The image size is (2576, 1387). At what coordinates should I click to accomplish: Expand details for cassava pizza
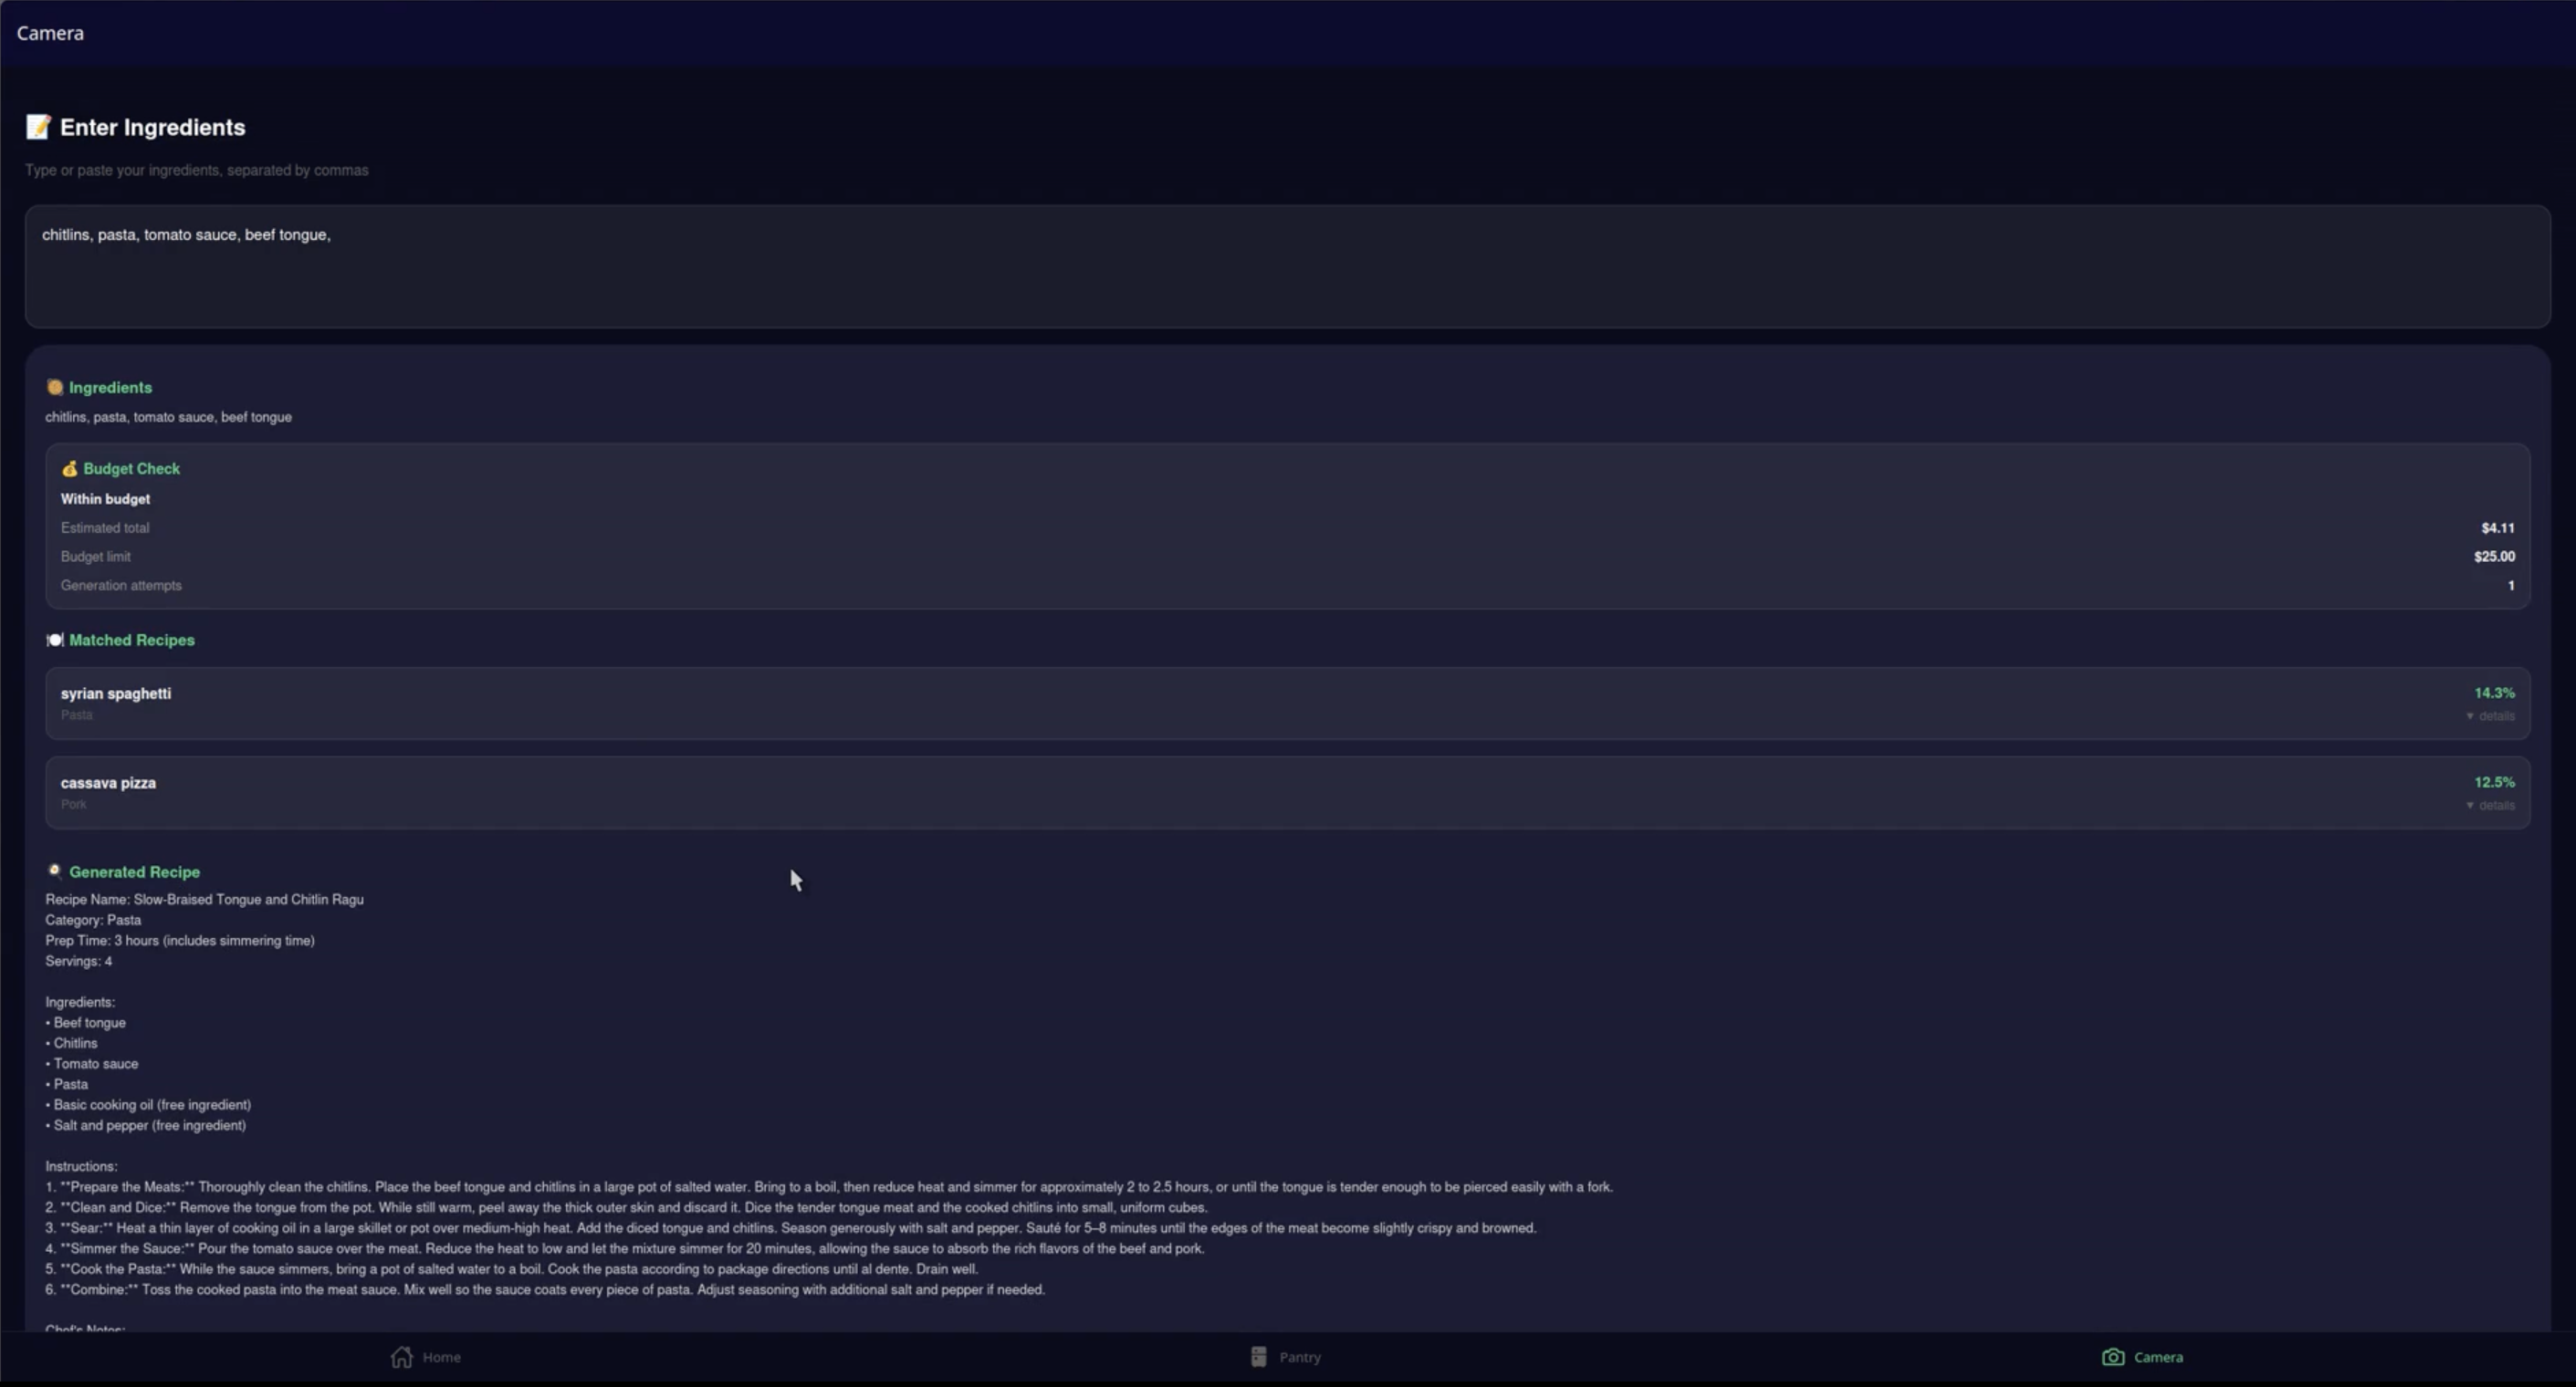click(x=2490, y=805)
